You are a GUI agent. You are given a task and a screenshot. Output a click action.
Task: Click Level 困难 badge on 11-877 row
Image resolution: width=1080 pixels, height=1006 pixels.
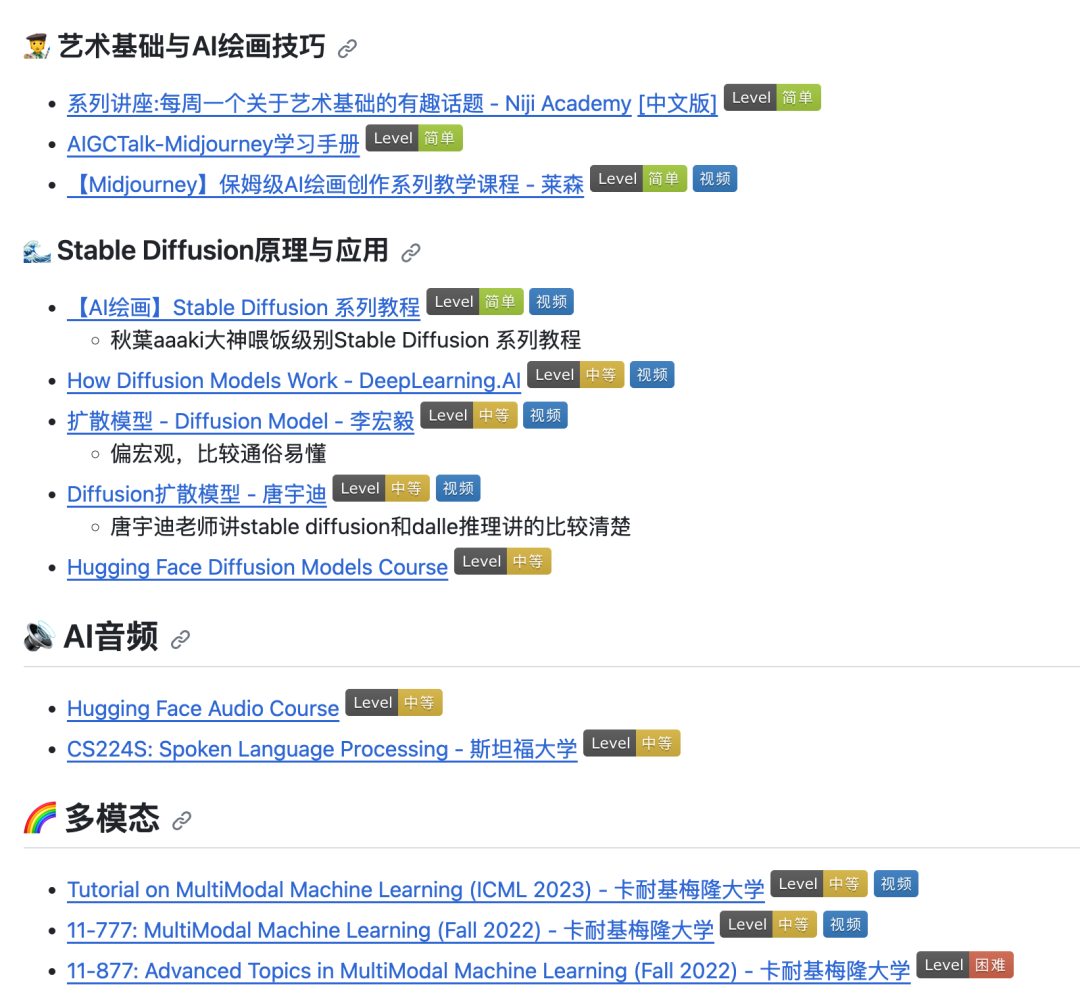click(965, 965)
